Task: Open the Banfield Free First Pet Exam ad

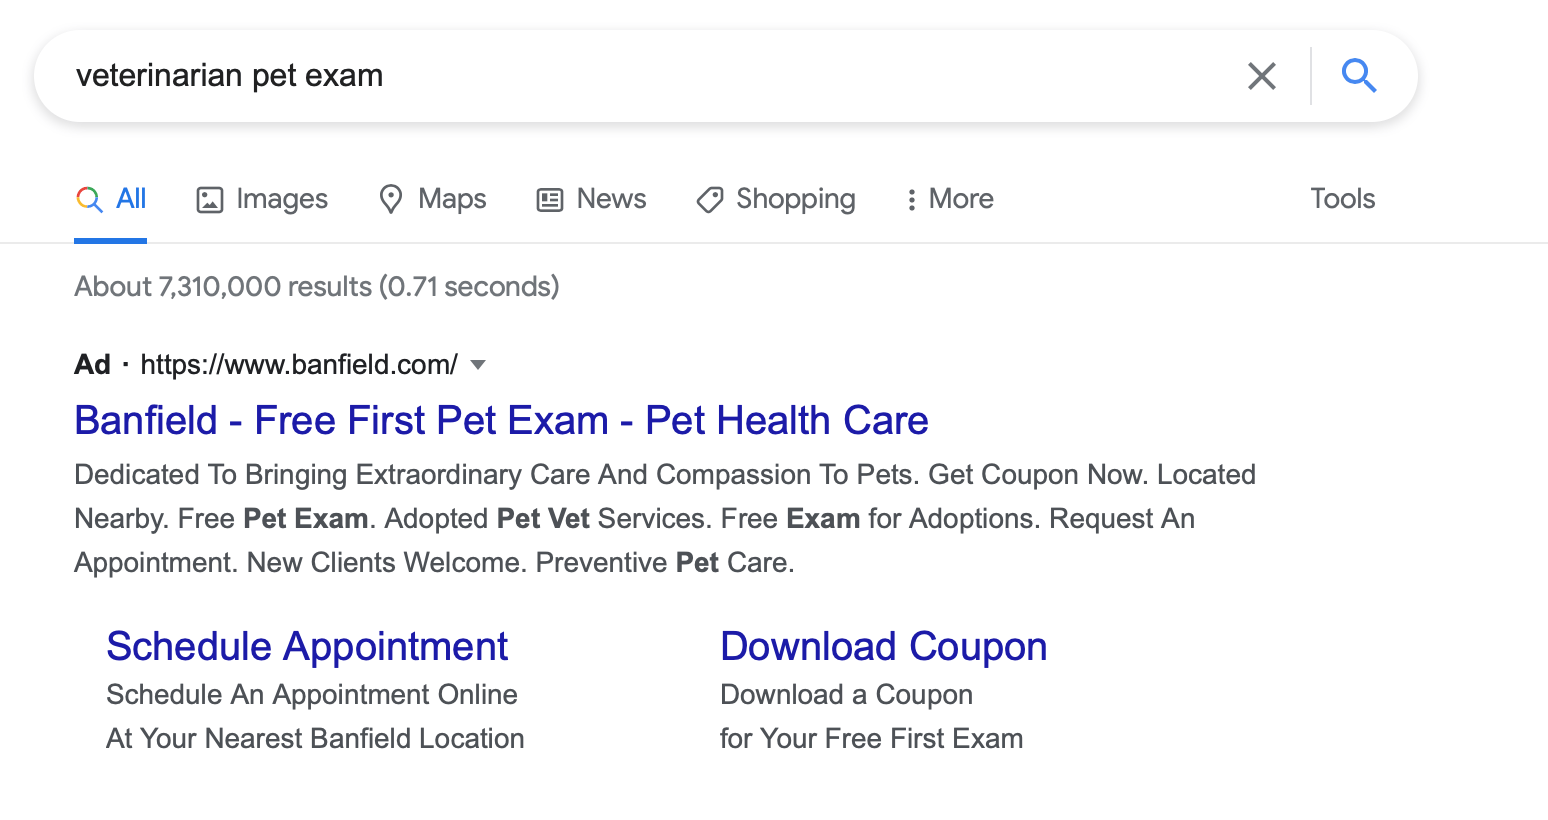Action: (500, 420)
